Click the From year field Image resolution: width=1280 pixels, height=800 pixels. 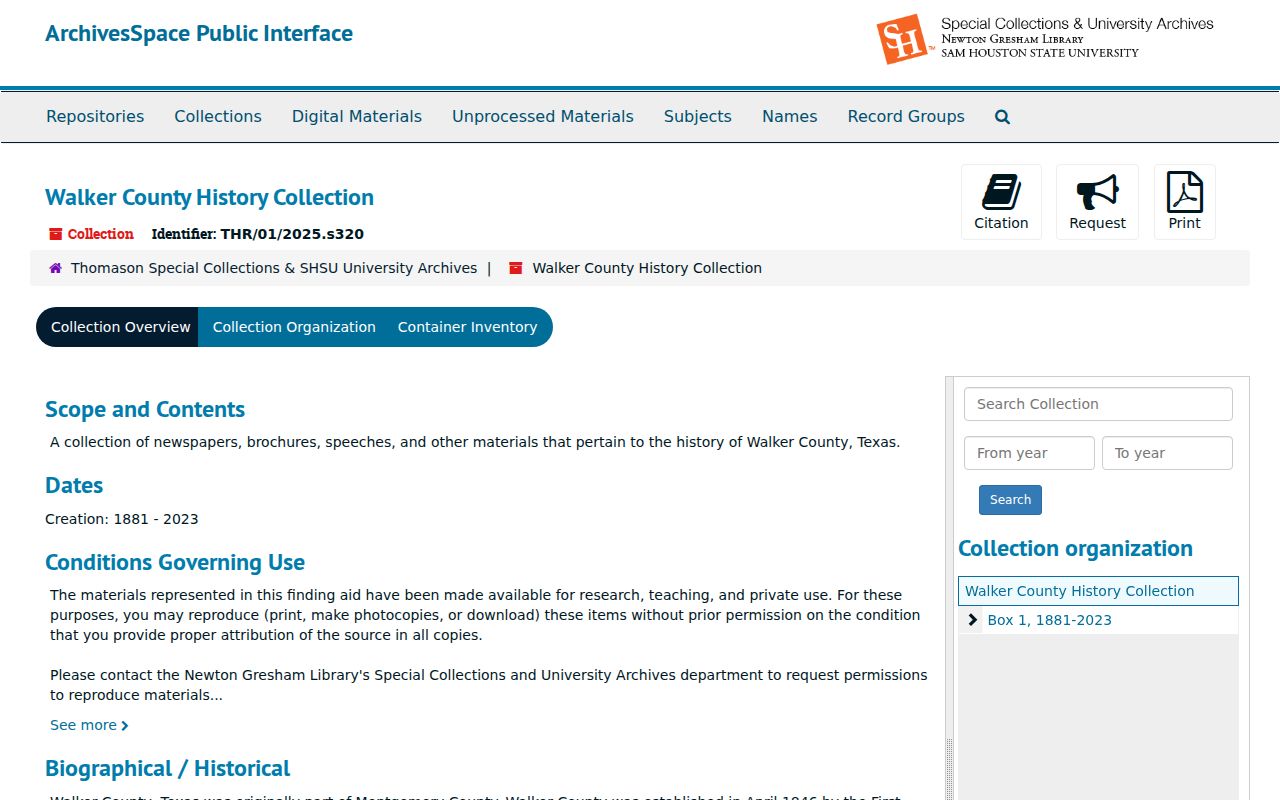pos(1029,453)
